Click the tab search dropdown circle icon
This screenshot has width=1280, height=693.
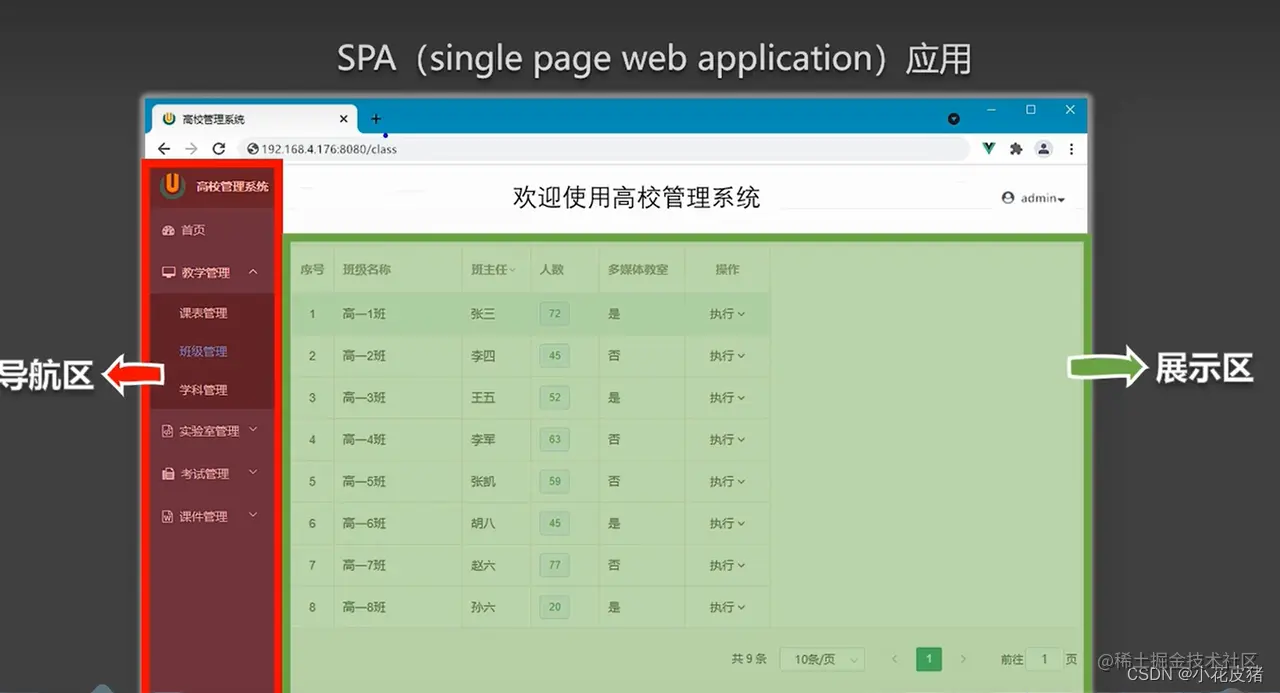pyautogui.click(x=954, y=118)
